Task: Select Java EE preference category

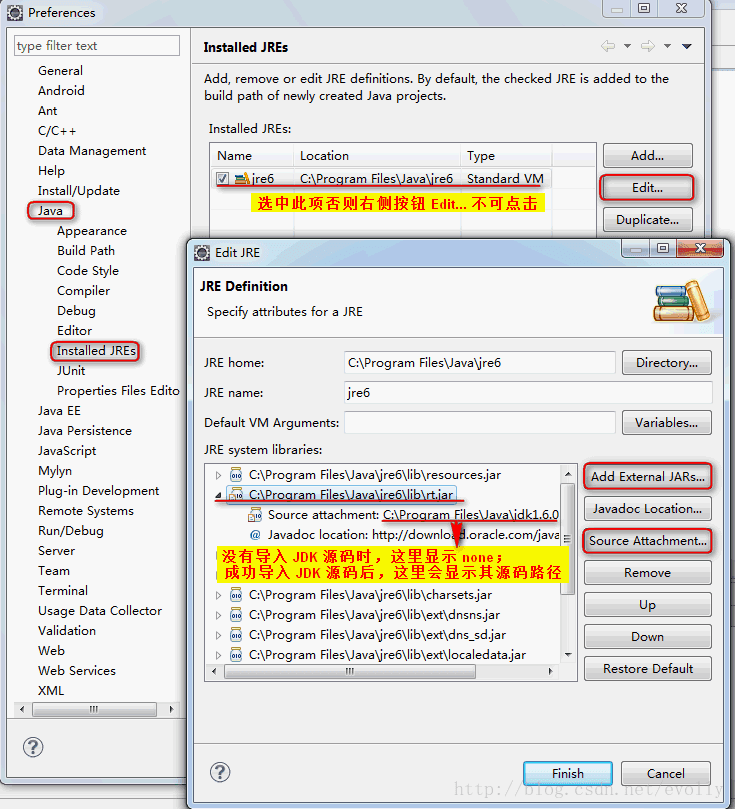Action: (59, 411)
